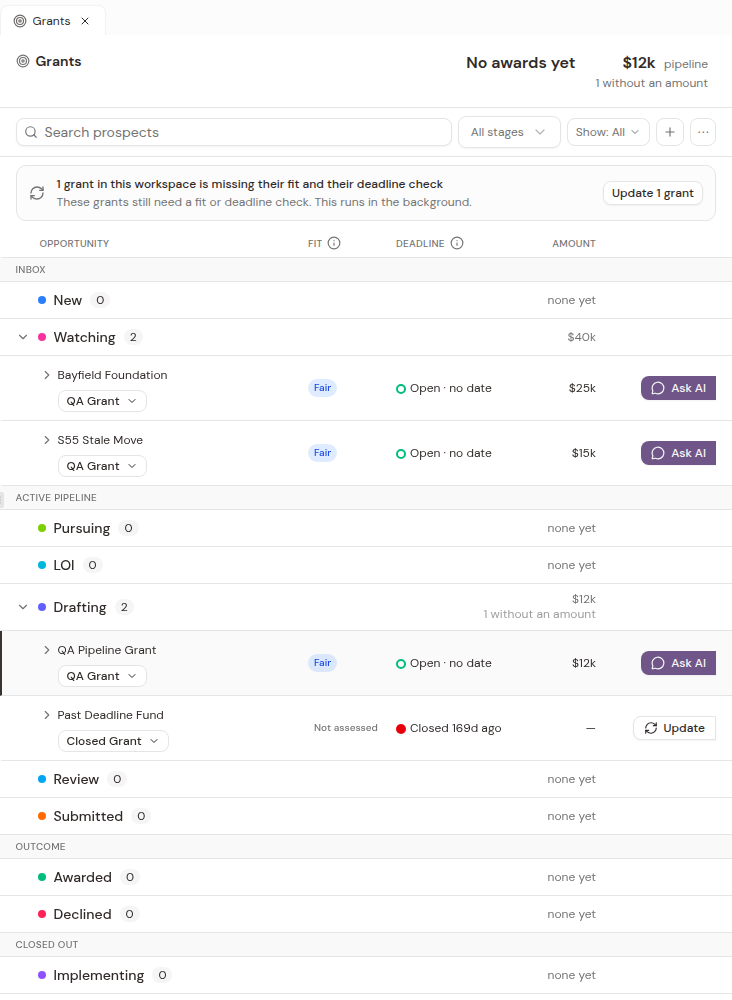This screenshot has width=732, height=1000.
Task: Select the Declined stage row
Action: (x=366, y=915)
